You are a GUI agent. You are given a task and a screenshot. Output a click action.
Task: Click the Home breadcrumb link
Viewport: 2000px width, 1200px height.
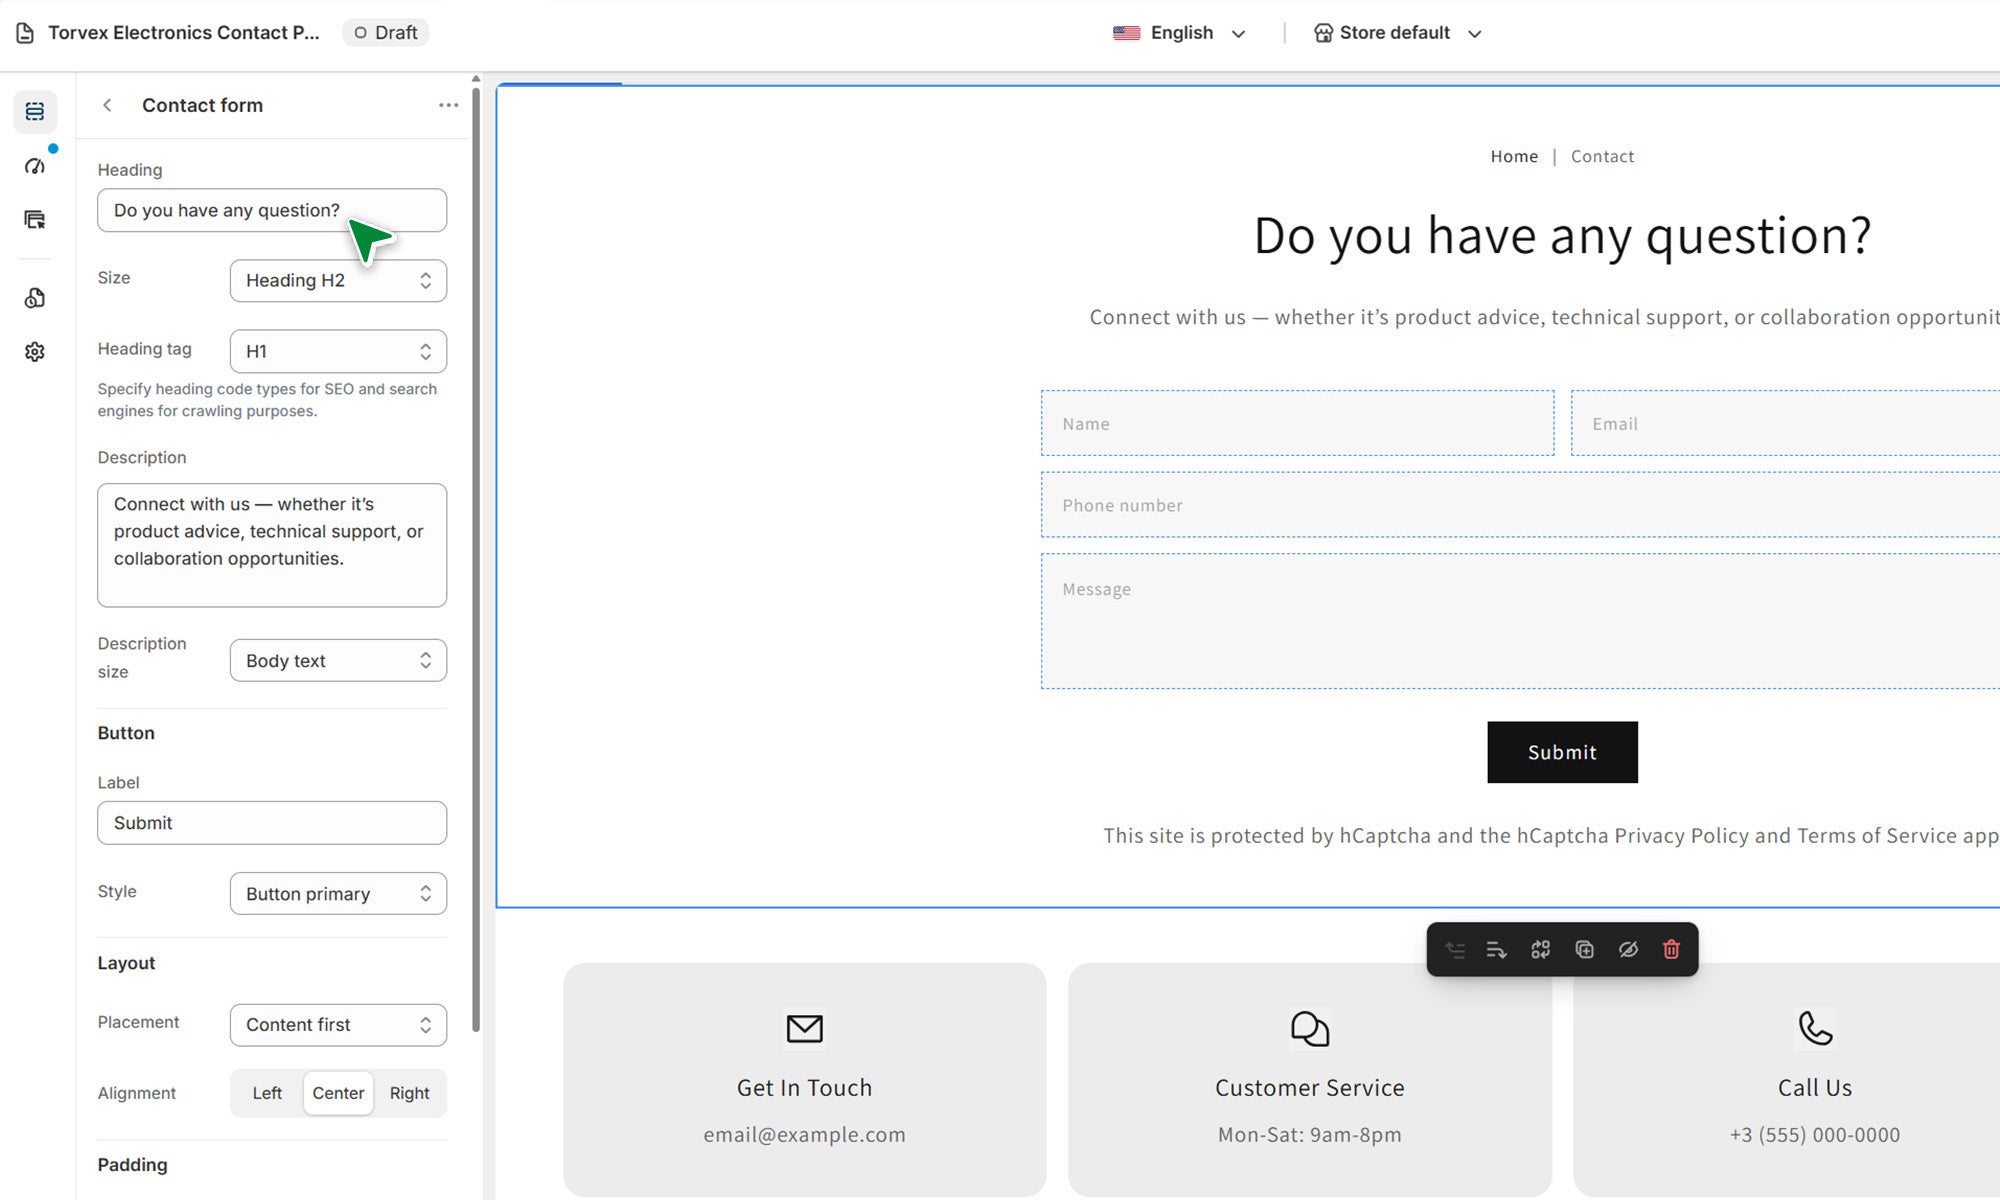coord(1514,156)
